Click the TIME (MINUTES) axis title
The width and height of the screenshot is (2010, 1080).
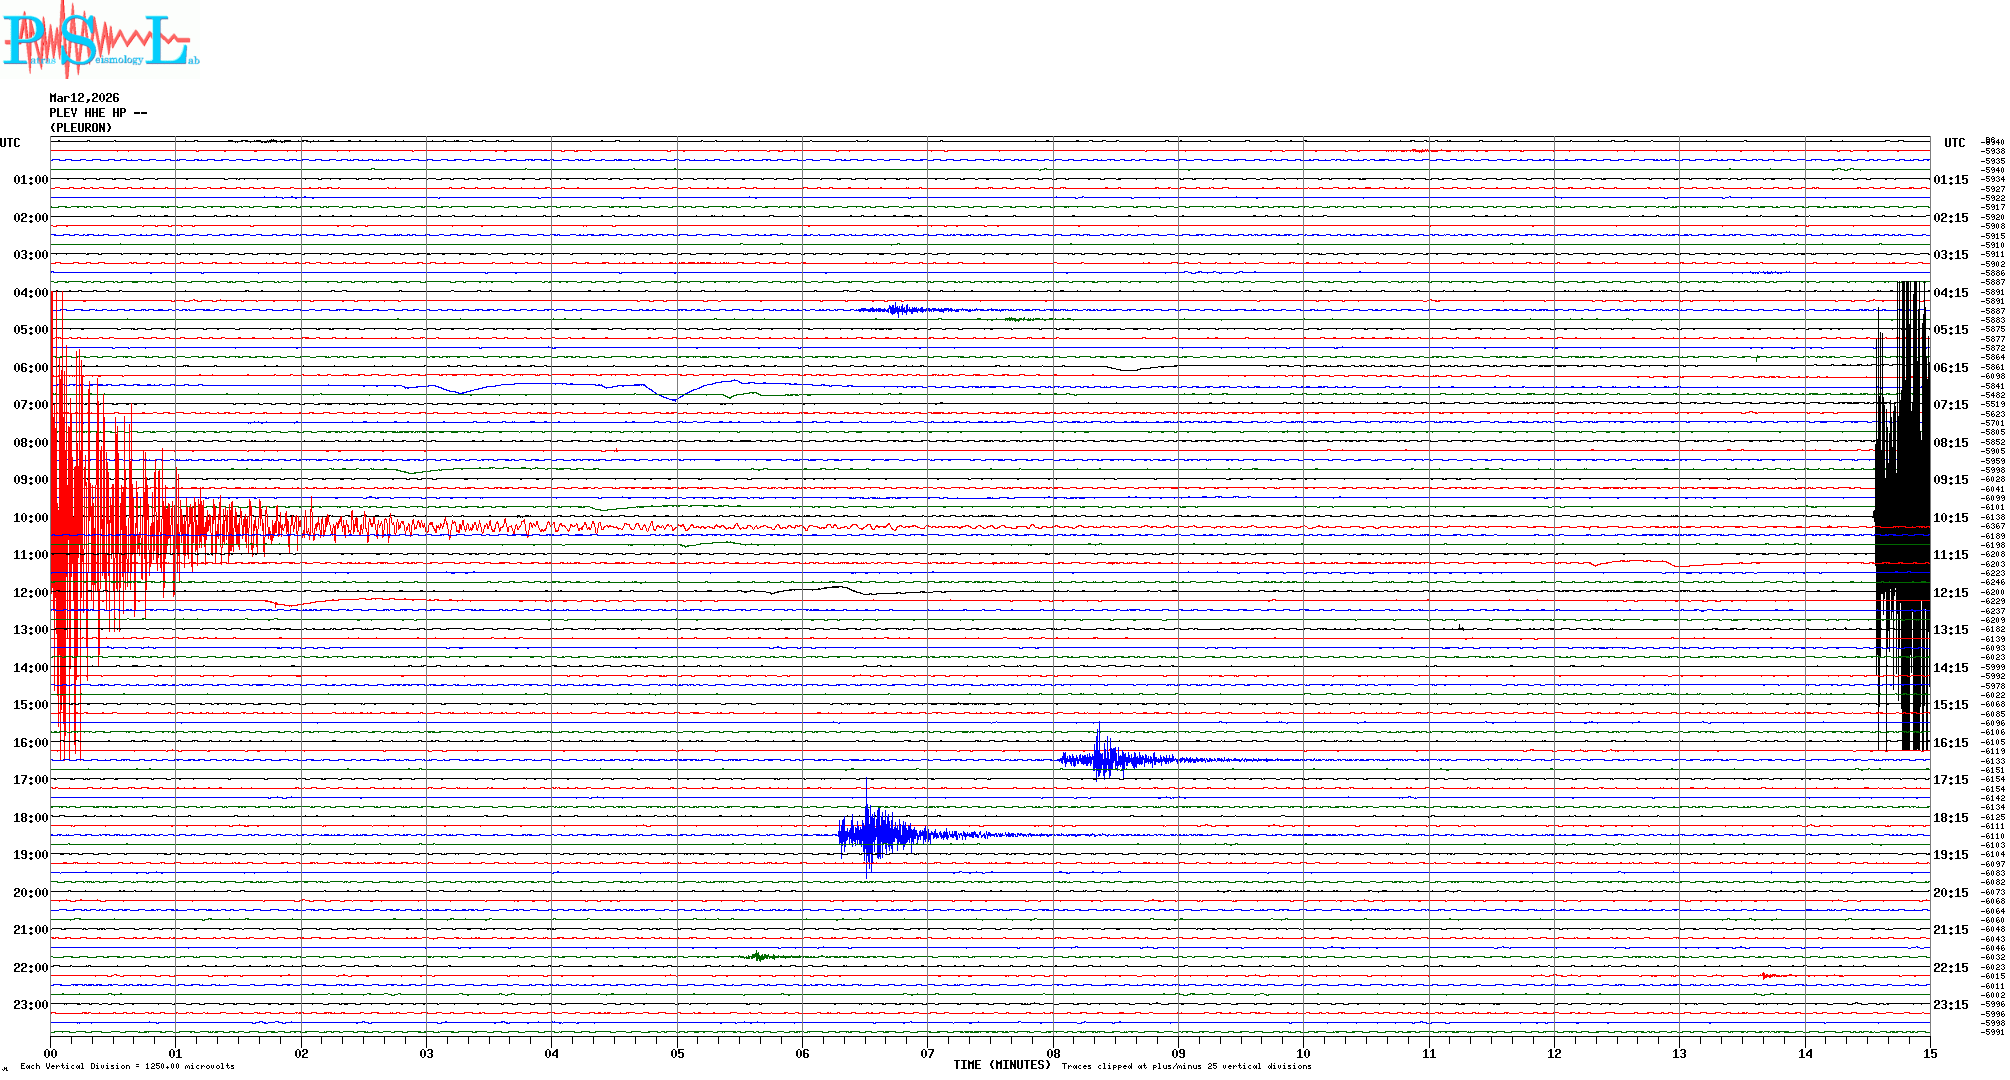pos(1001,1065)
